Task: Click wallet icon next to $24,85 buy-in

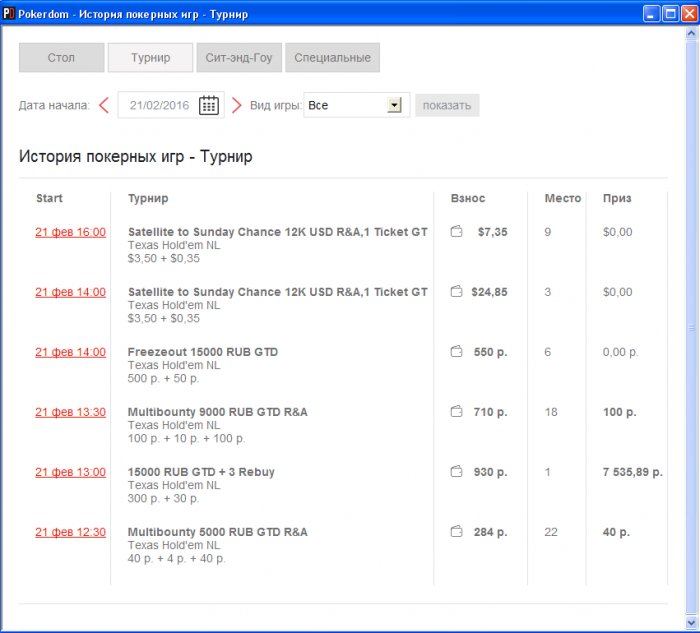Action: click(x=456, y=292)
